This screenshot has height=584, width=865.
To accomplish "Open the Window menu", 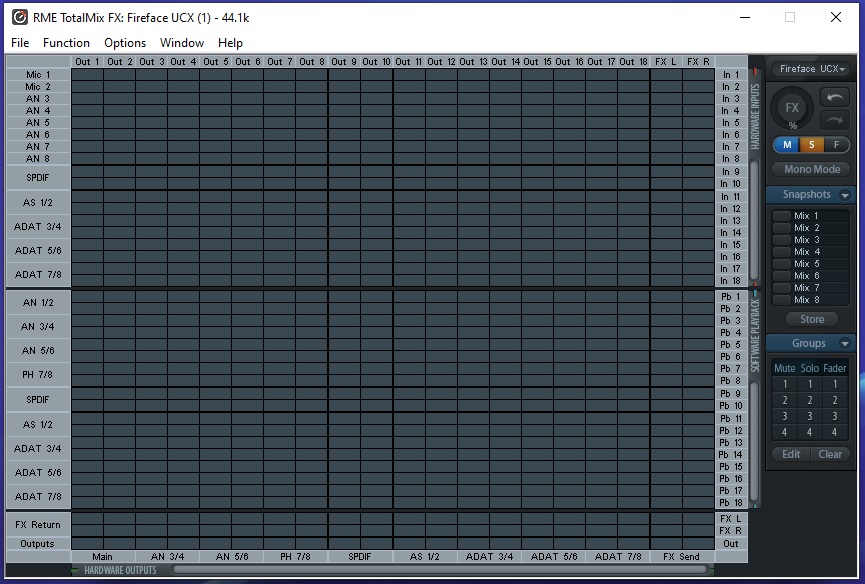I will pyautogui.click(x=182, y=42).
